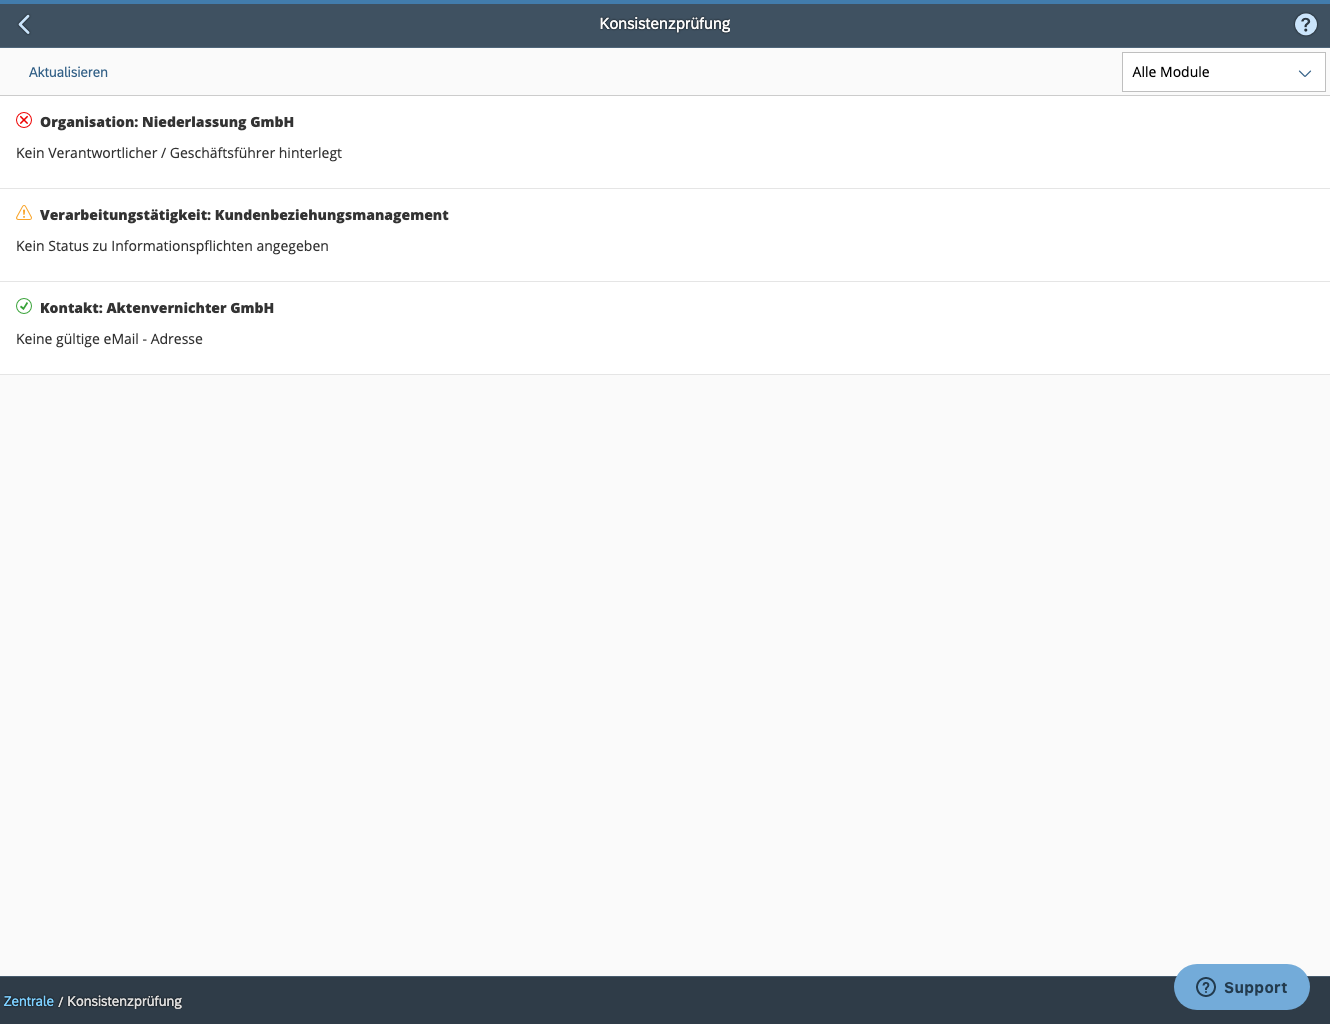The width and height of the screenshot is (1330, 1024).
Task: Click the Aktualisieren link
Action: [x=68, y=72]
